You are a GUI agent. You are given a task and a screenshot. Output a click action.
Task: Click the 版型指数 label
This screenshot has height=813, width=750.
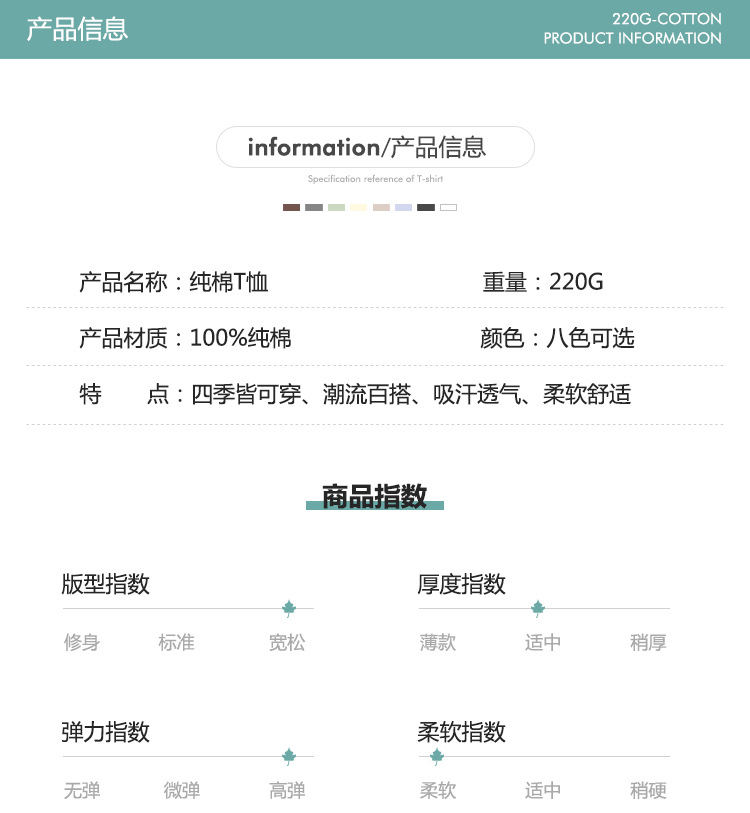105,584
